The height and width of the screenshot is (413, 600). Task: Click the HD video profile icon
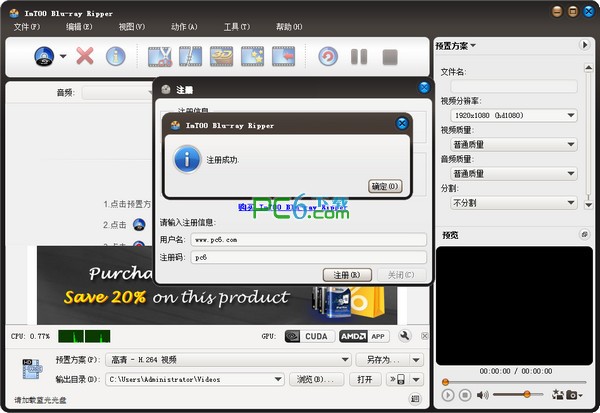tap(32, 369)
